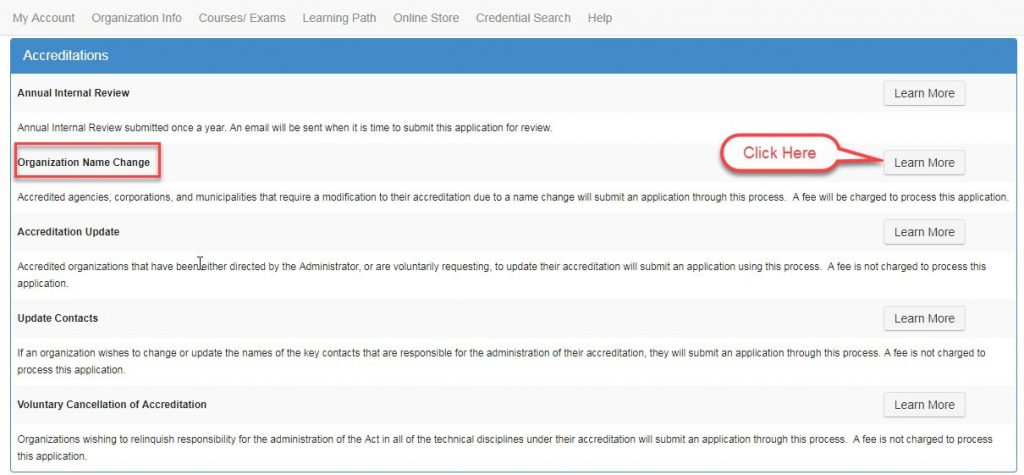Select the Accreditations panel header

point(512,56)
